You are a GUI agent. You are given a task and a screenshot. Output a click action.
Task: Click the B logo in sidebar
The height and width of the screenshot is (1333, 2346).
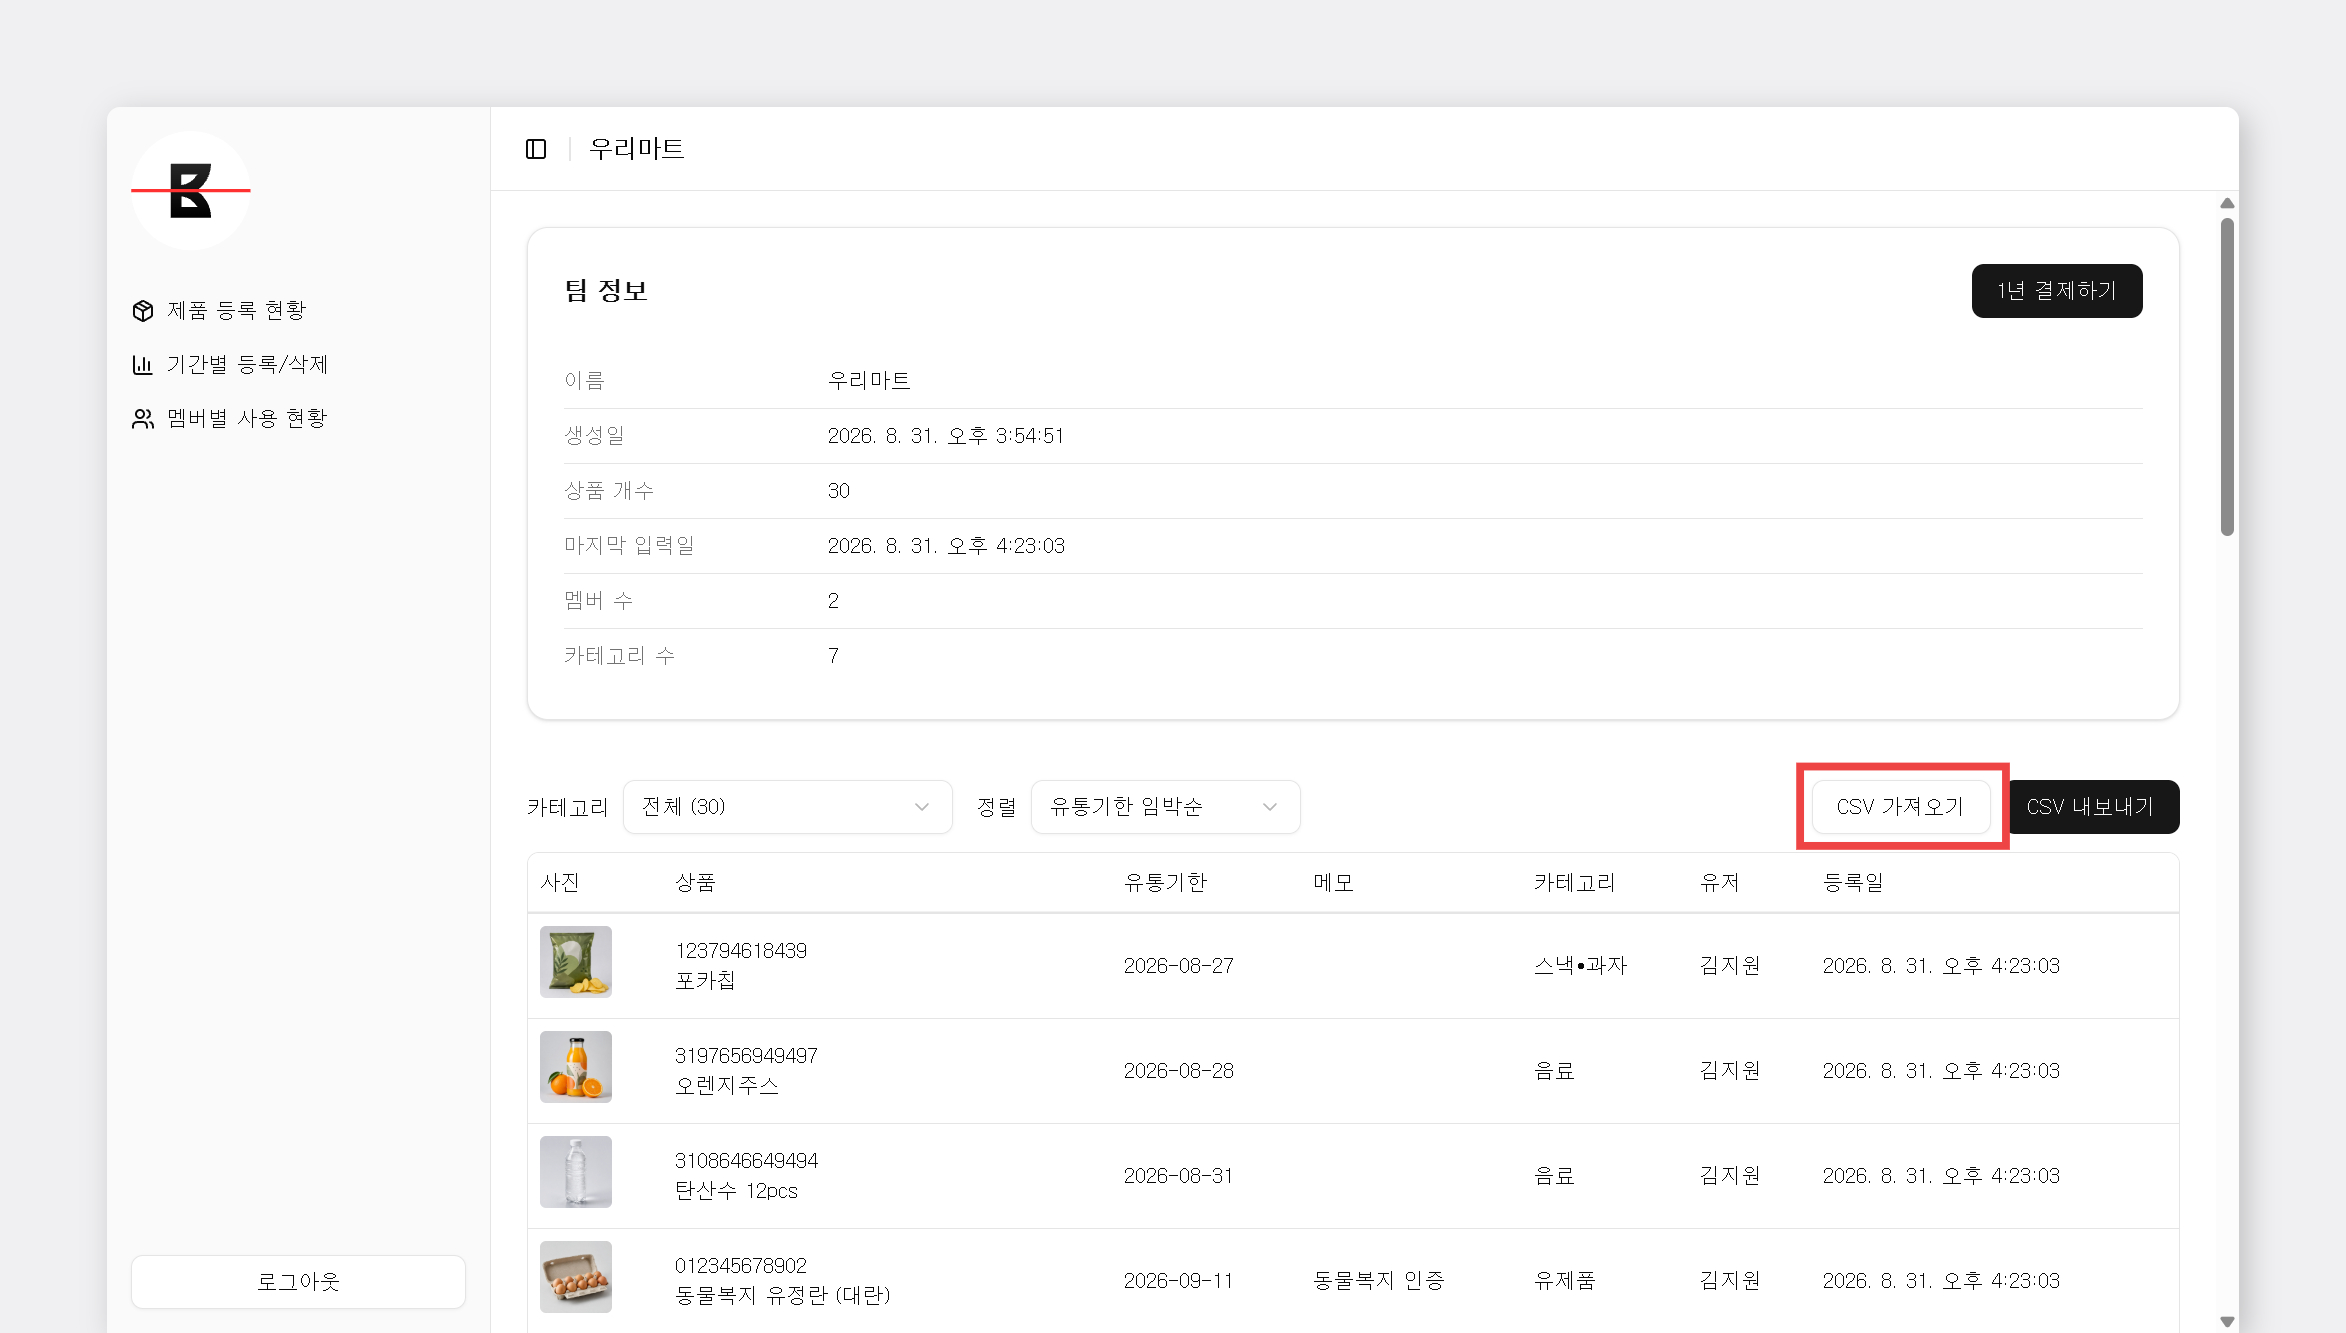(191, 190)
